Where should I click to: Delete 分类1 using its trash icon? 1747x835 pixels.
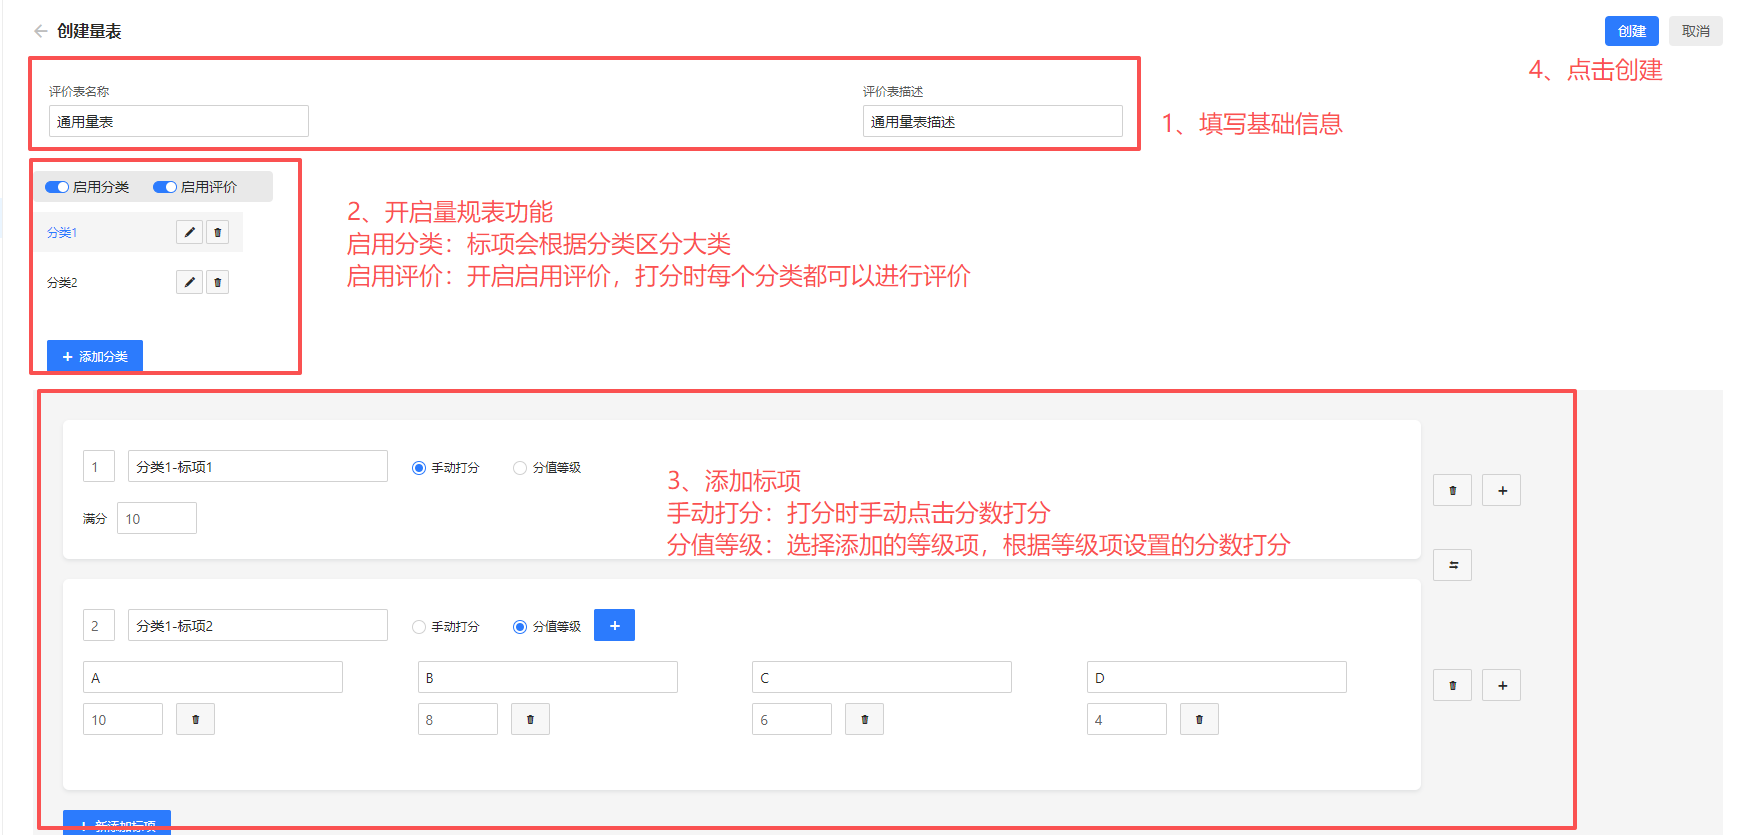tap(217, 232)
